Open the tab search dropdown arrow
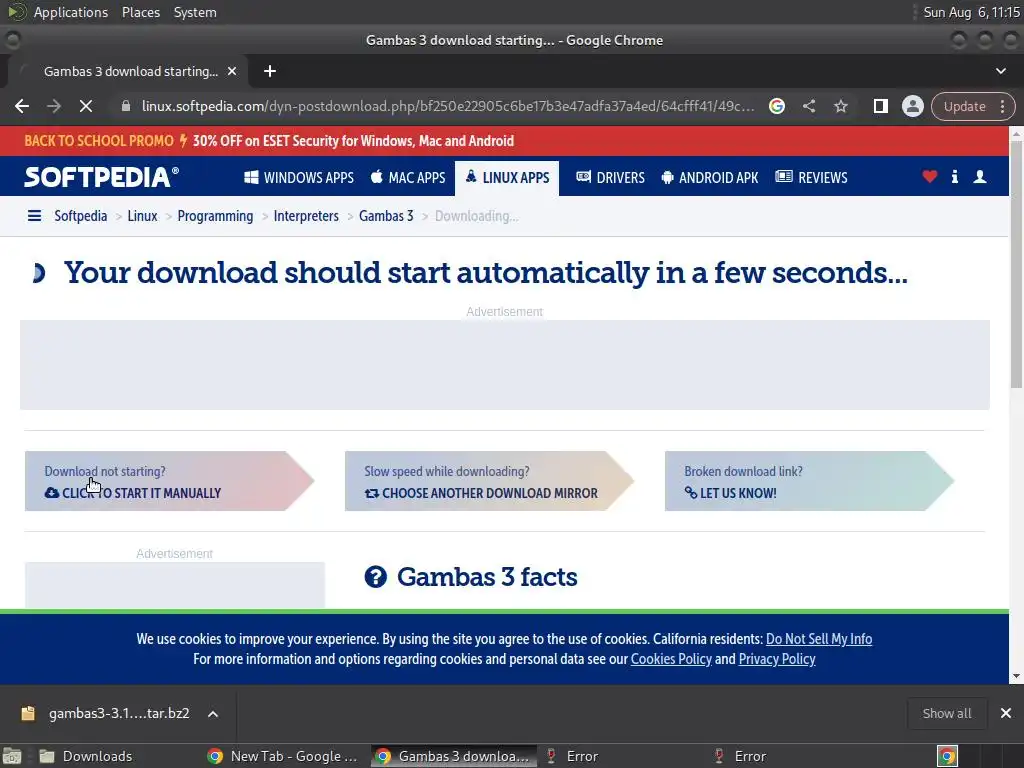 tap(1000, 71)
